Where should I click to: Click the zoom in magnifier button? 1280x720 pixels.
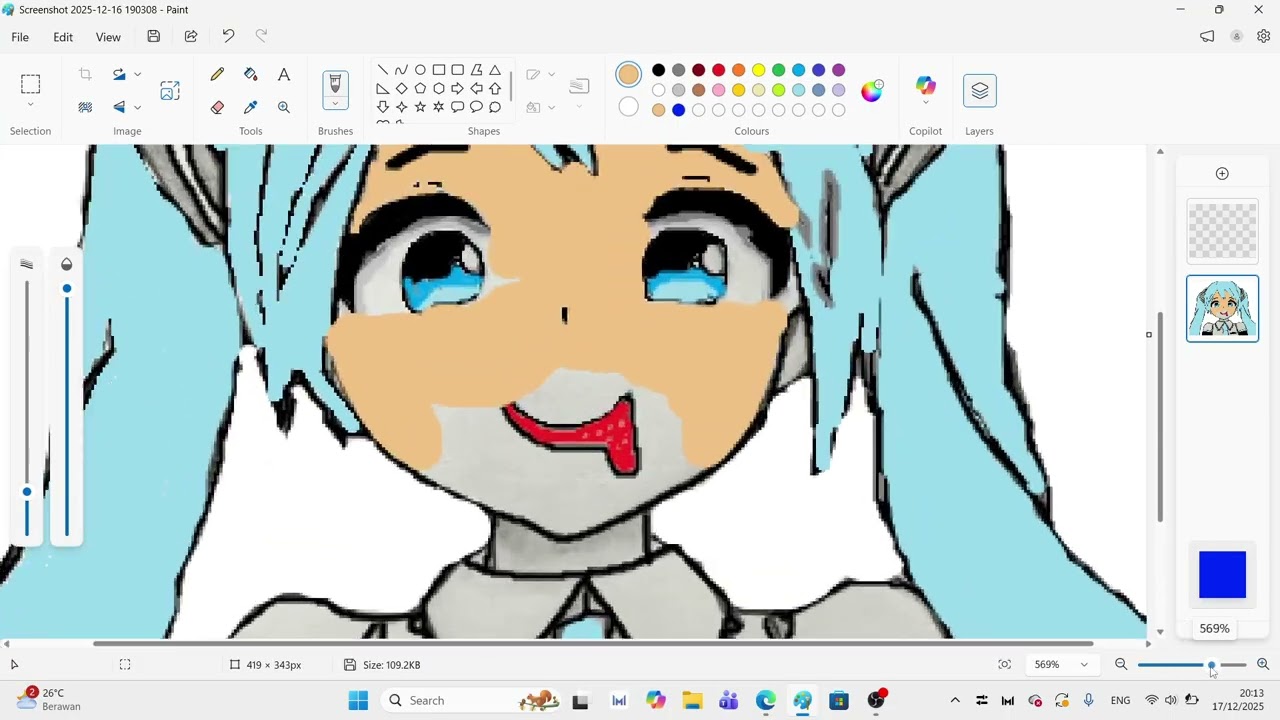pyautogui.click(x=1263, y=665)
